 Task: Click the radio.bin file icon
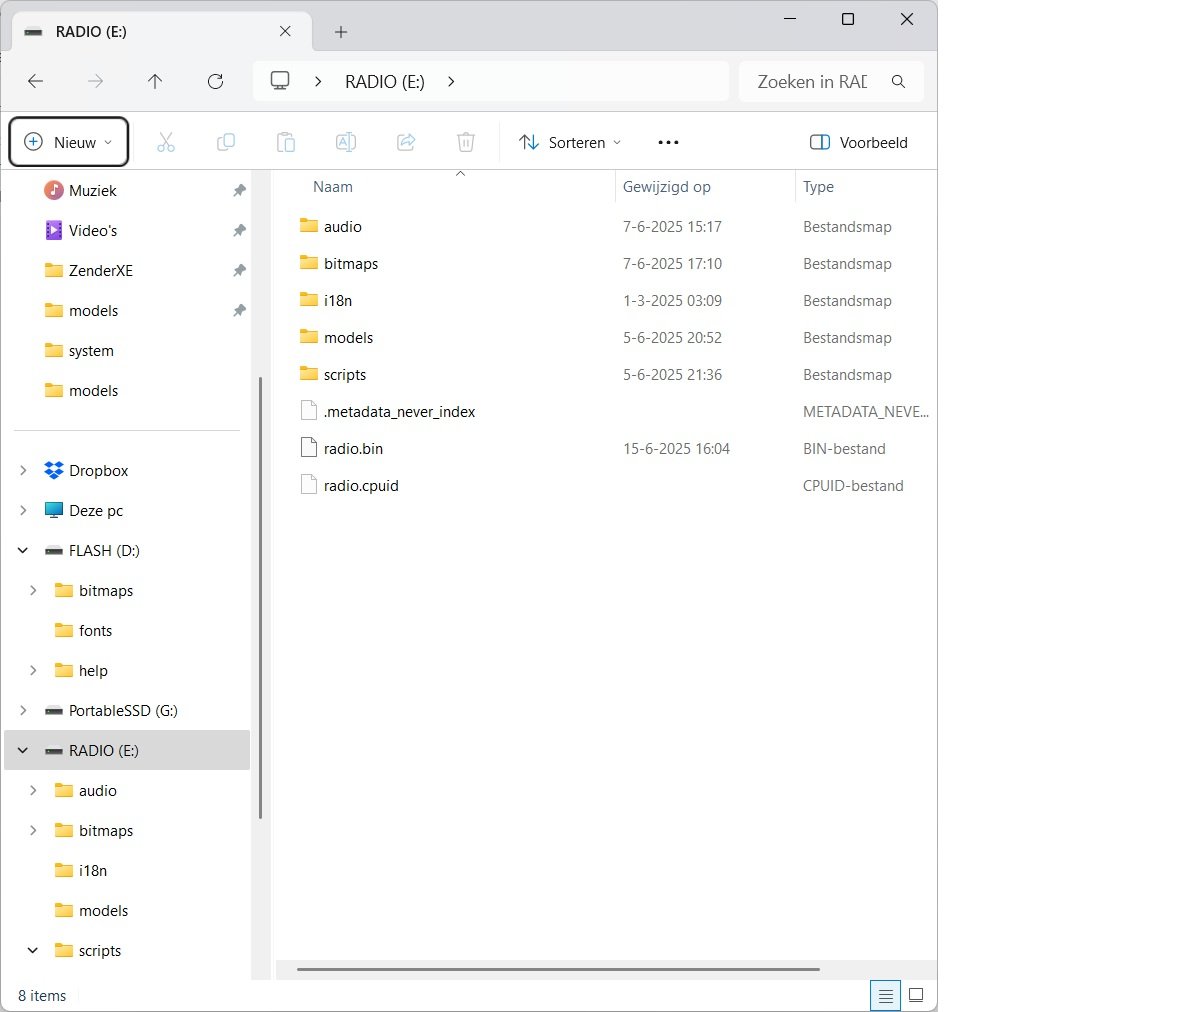coord(308,448)
